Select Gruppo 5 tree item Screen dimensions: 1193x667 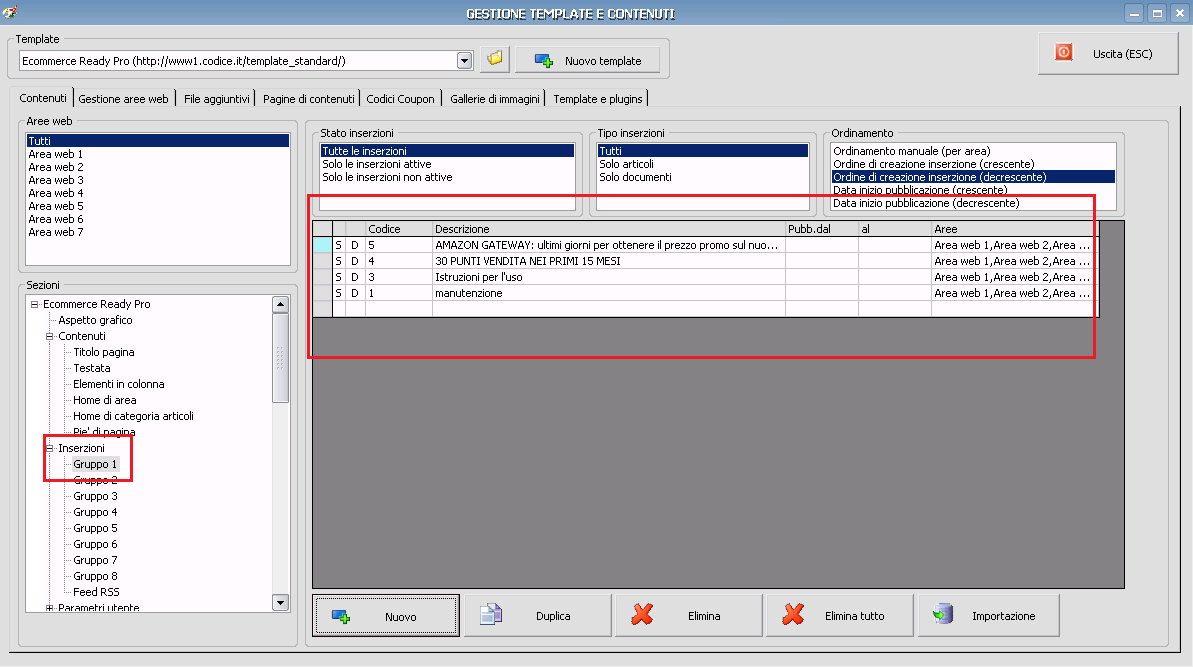(95, 528)
